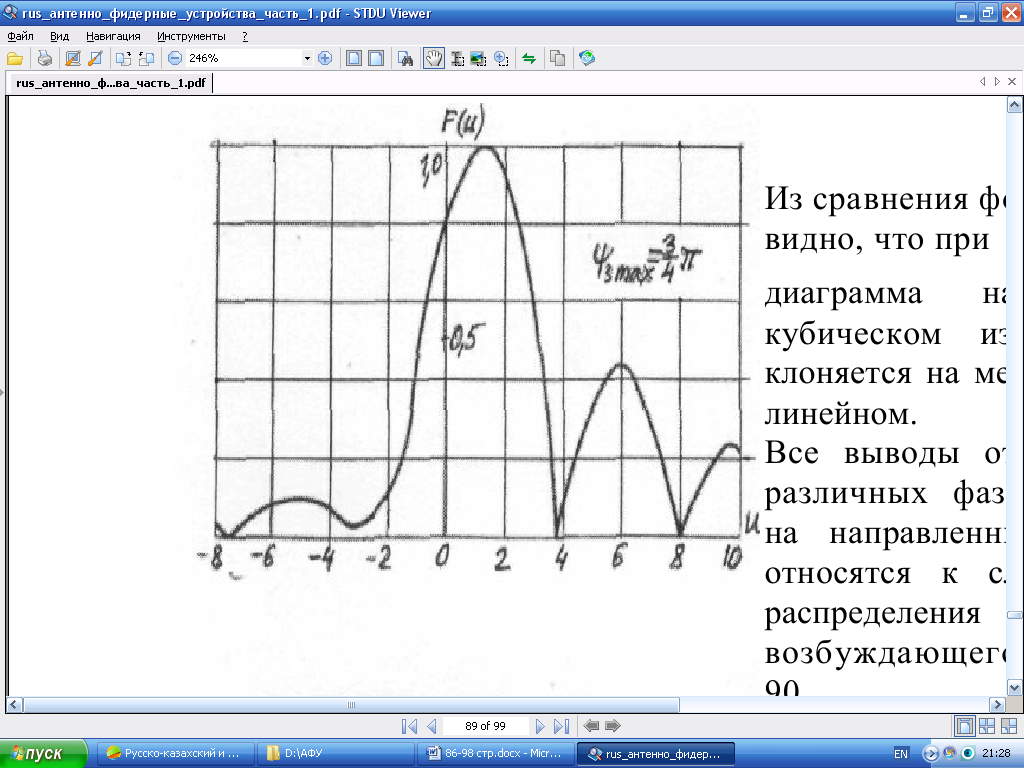Click the green swap arrows icon
Image resolution: width=1024 pixels, height=768 pixels.
[529, 59]
